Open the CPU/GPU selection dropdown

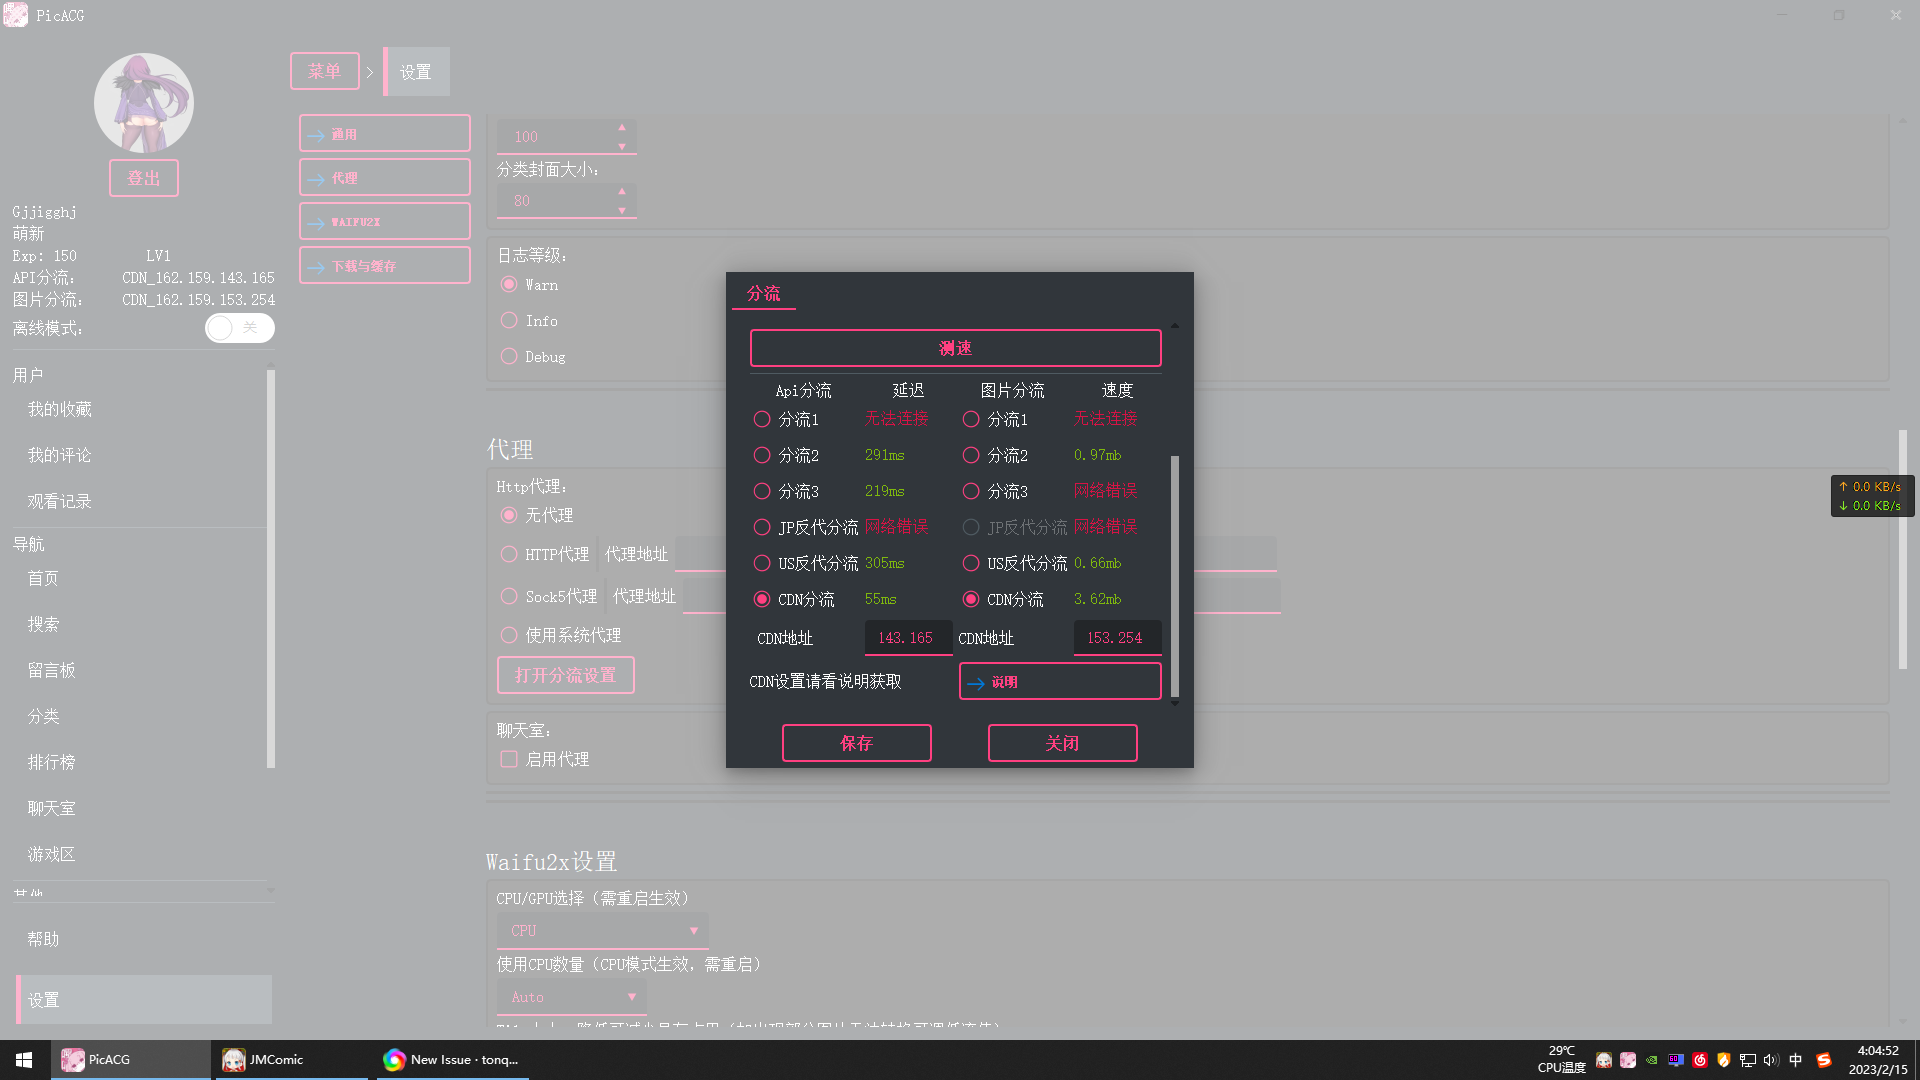[603, 930]
